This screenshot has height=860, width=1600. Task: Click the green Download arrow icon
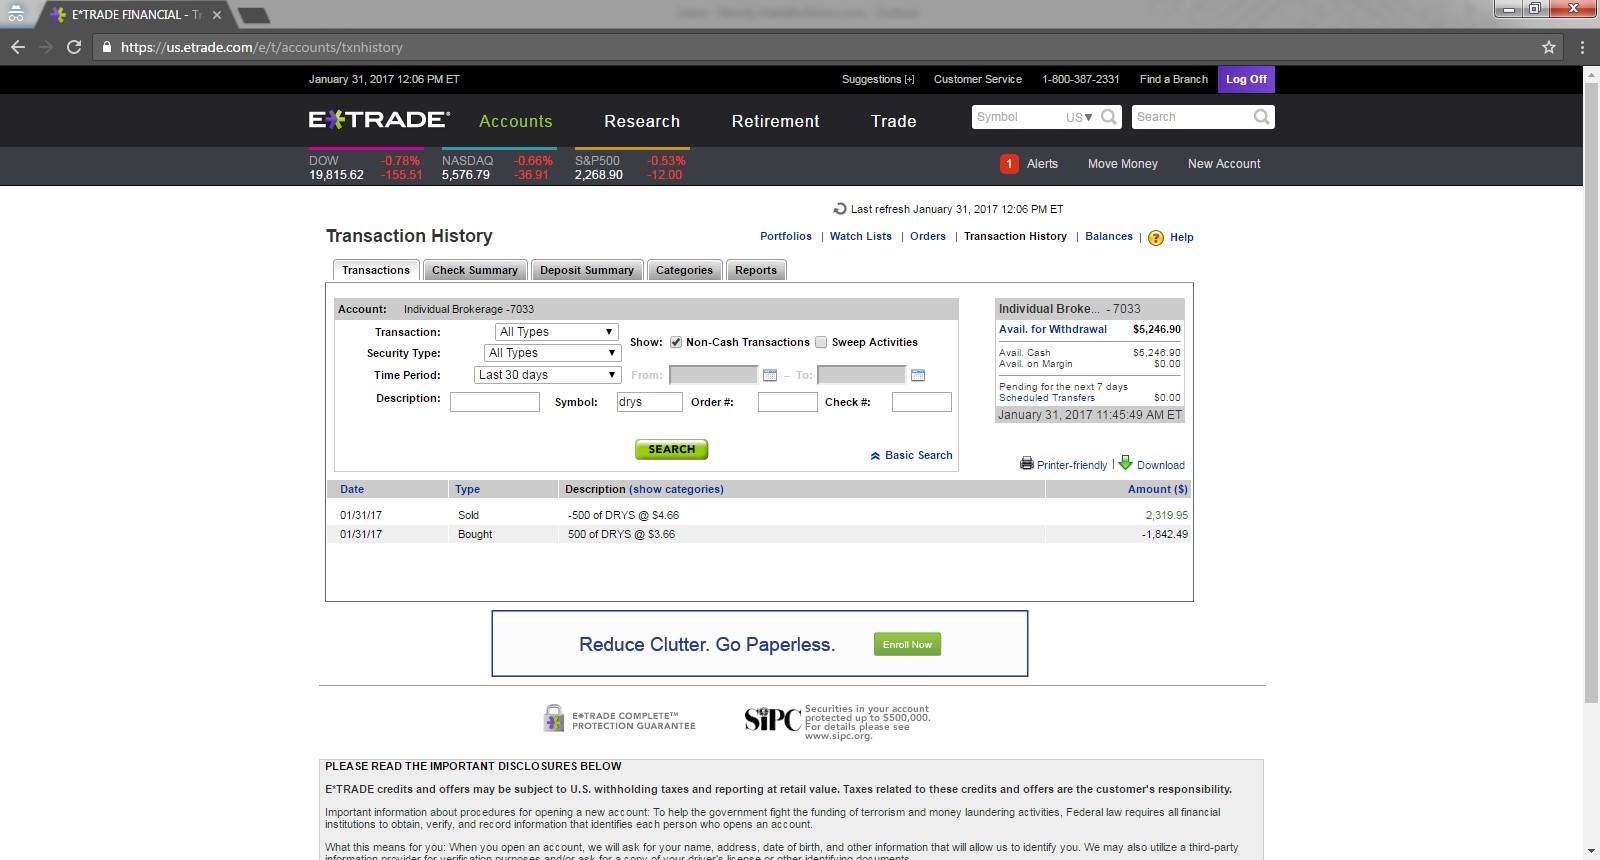(x=1125, y=462)
